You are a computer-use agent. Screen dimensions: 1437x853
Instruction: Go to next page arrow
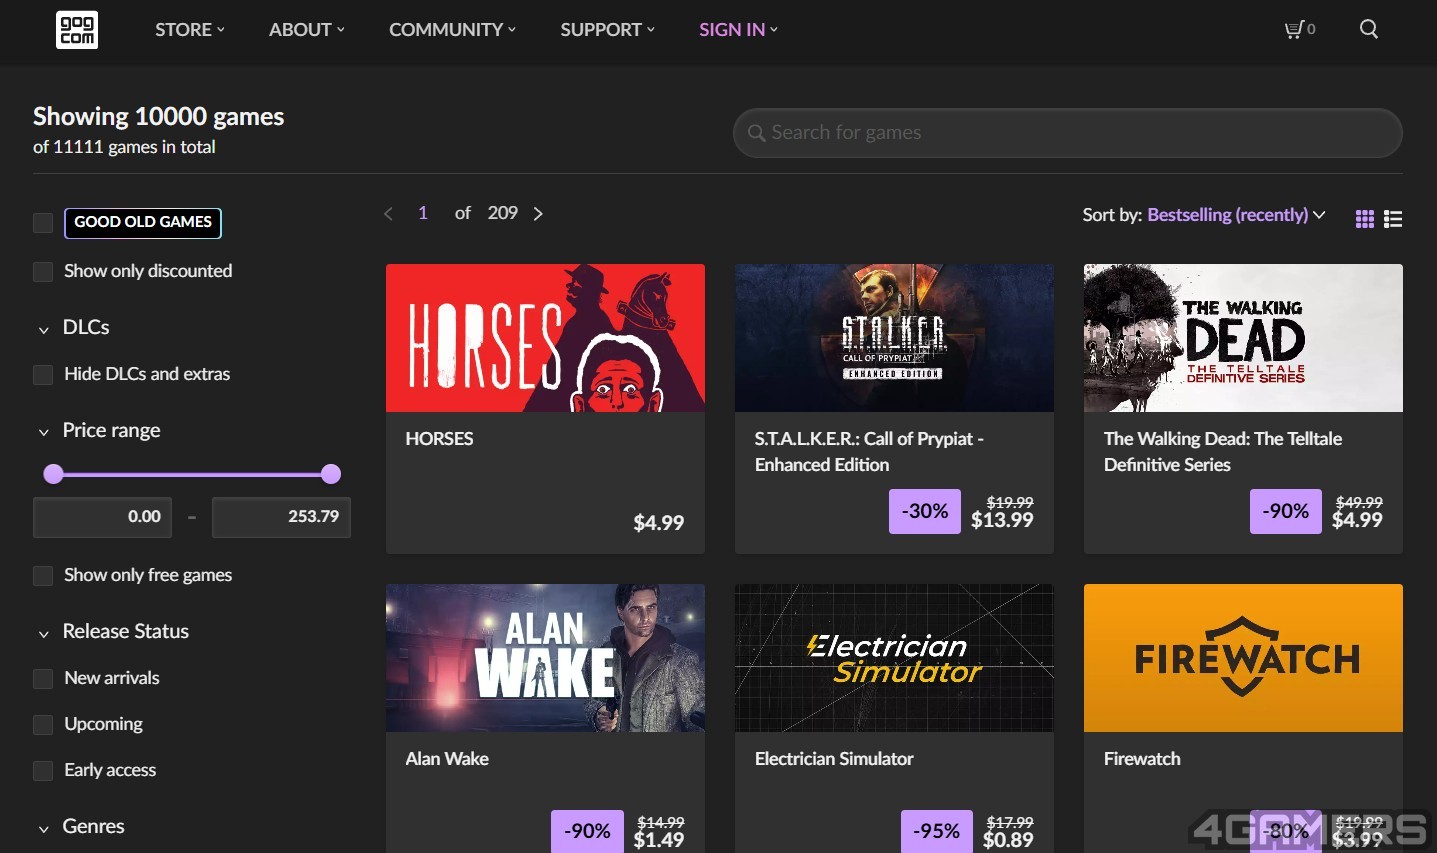[538, 214]
